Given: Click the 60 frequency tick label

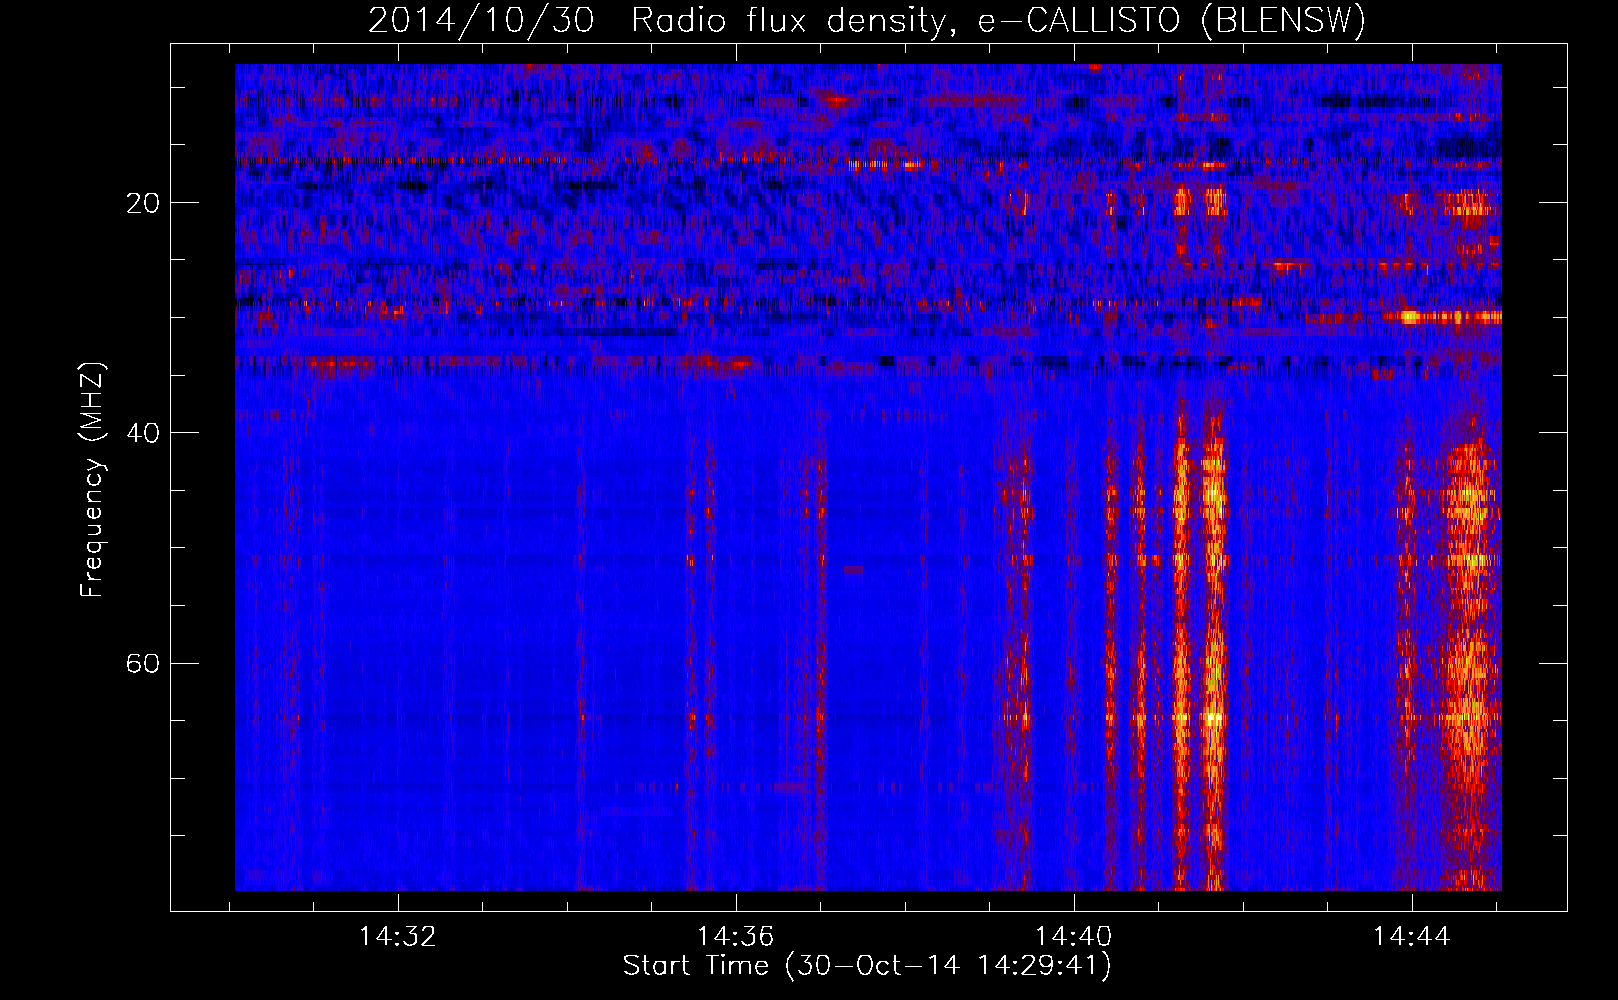Looking at the screenshot, I should point(144,663).
